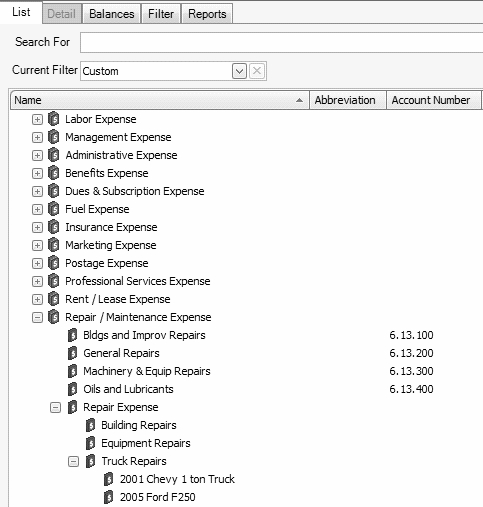Screen dimensions: 483x507
Task: Clear the current filter with the X button
Action: click(257, 71)
